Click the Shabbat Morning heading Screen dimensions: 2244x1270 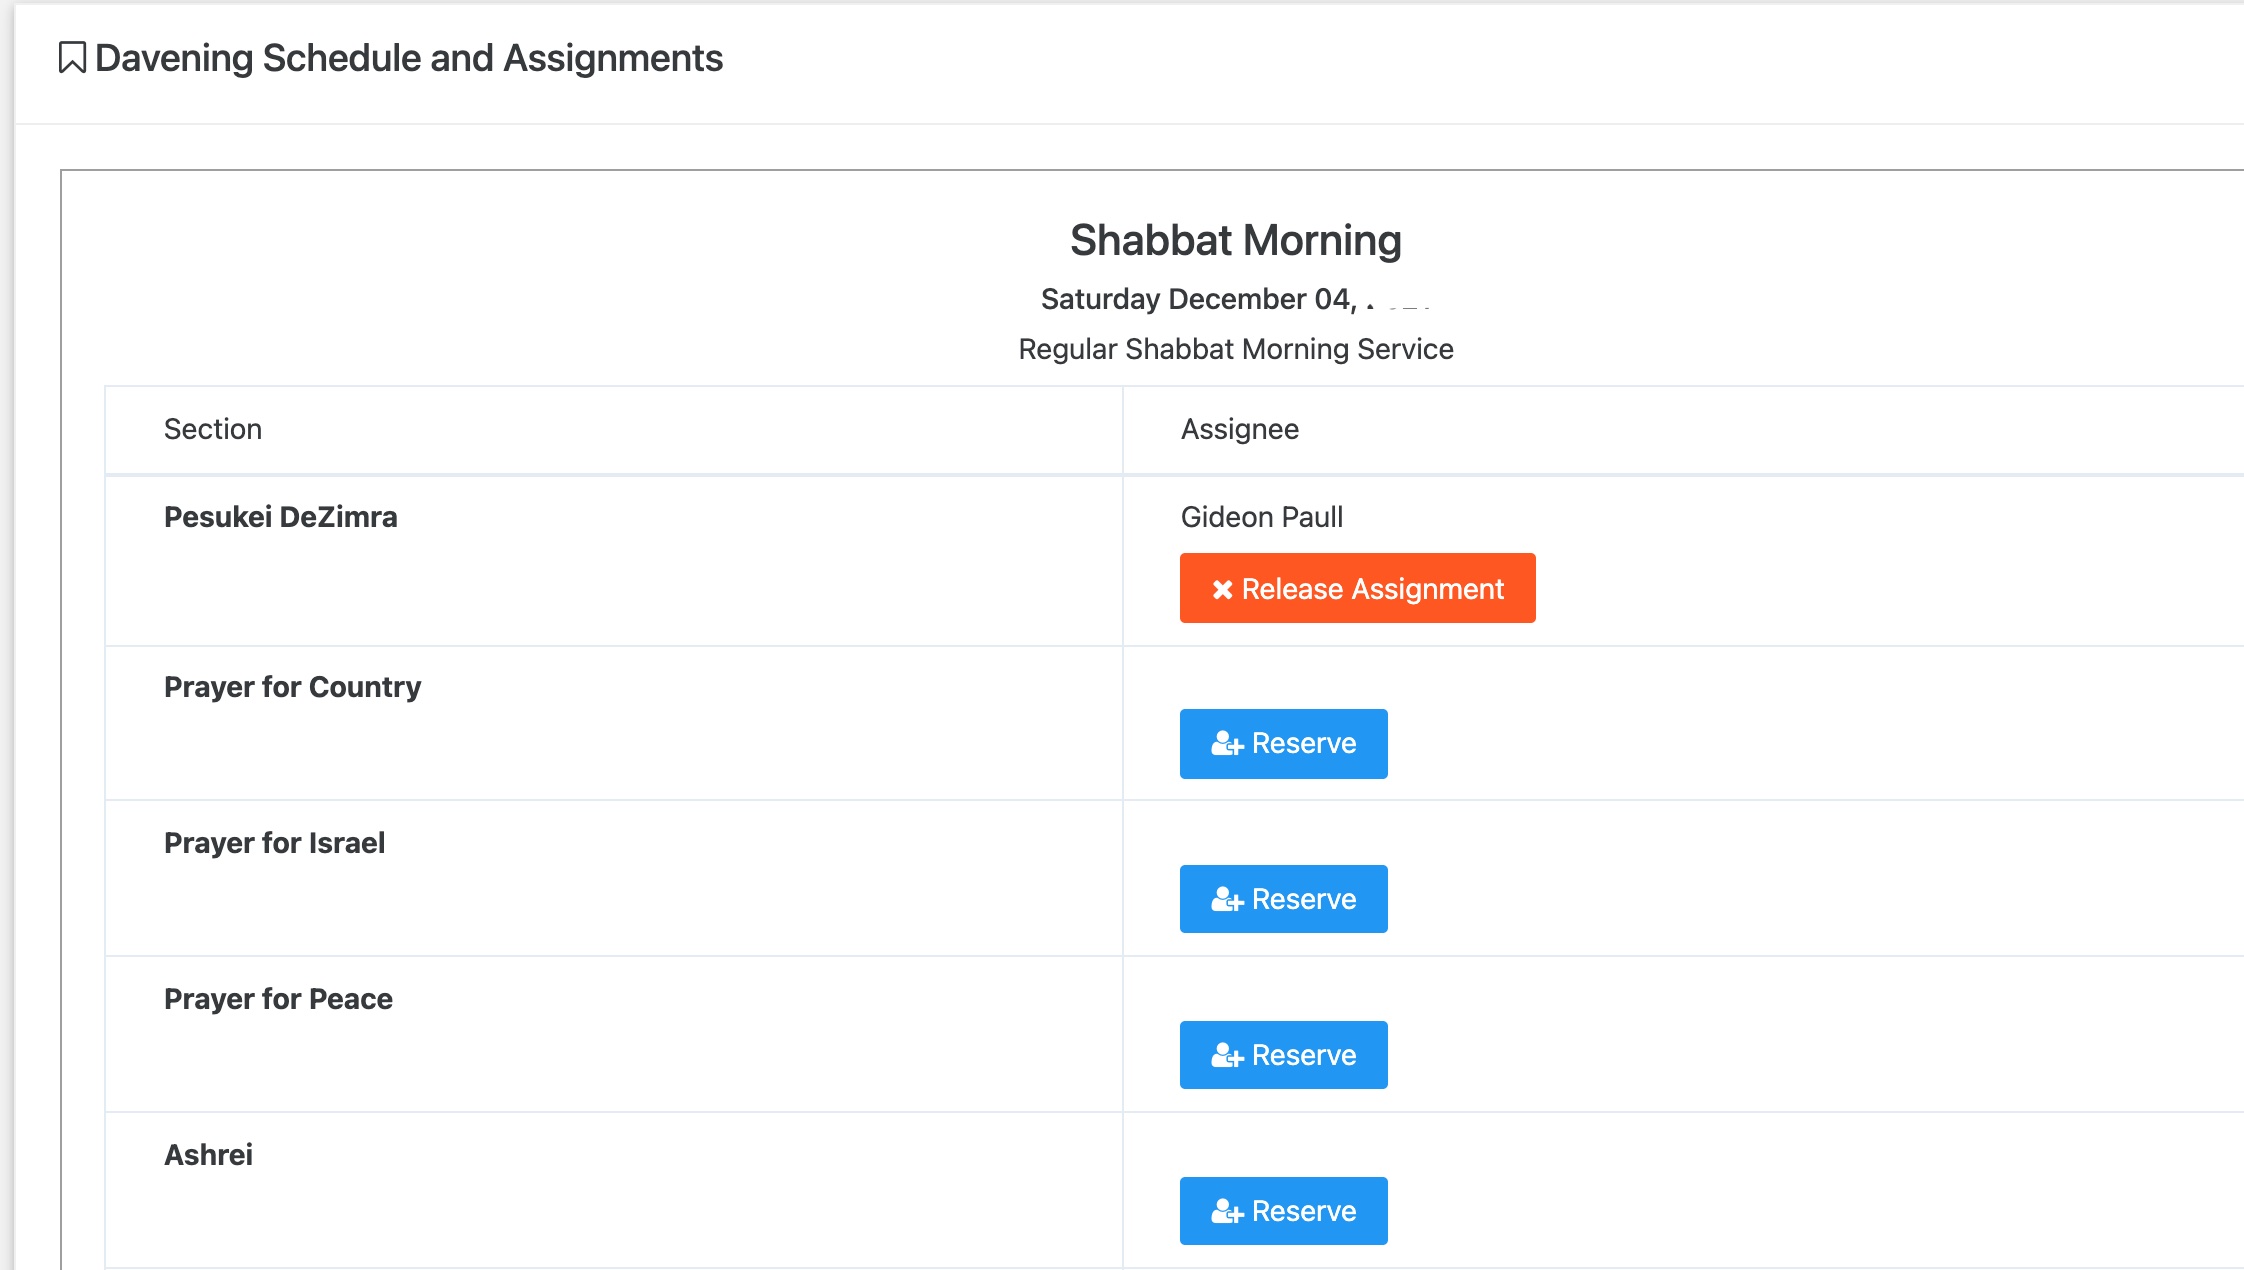[x=1235, y=240]
